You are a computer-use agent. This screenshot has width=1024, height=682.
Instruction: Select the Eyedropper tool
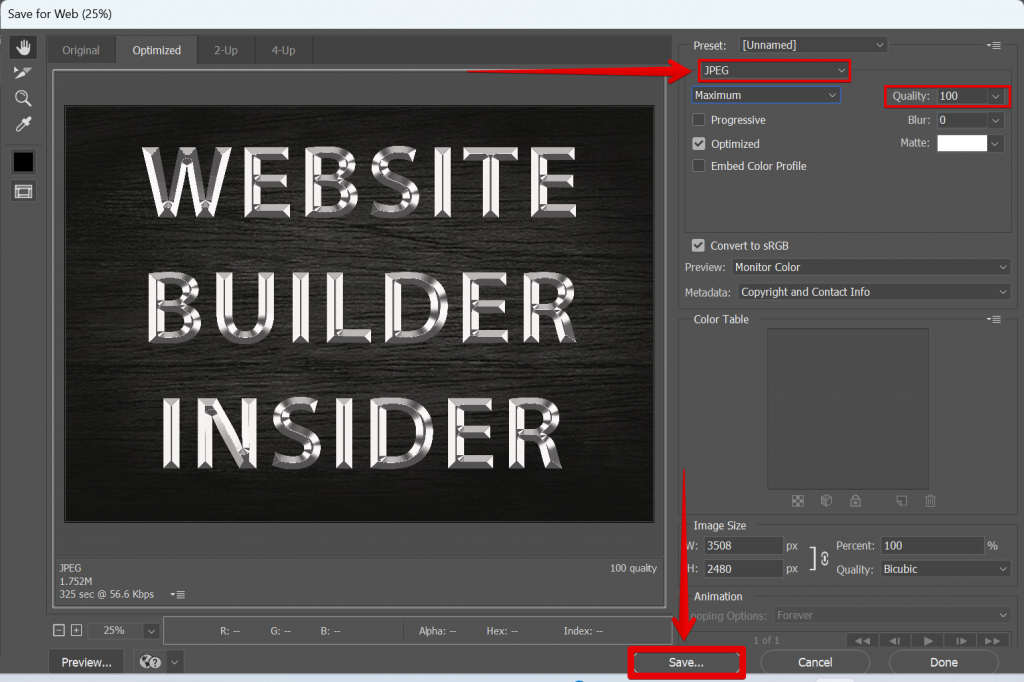(x=22, y=124)
